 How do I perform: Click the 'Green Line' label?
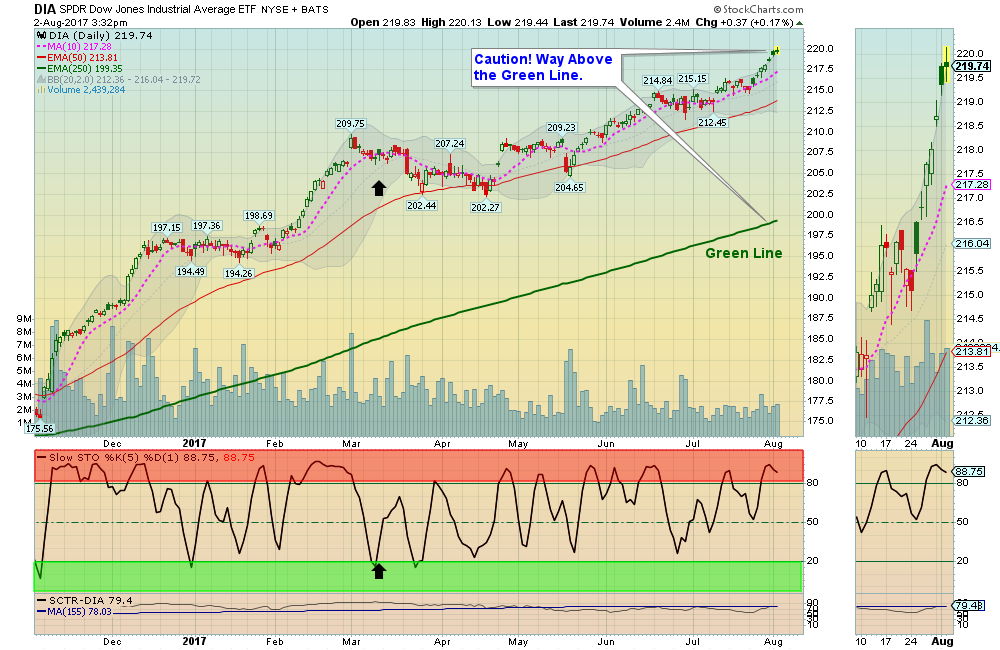click(744, 253)
